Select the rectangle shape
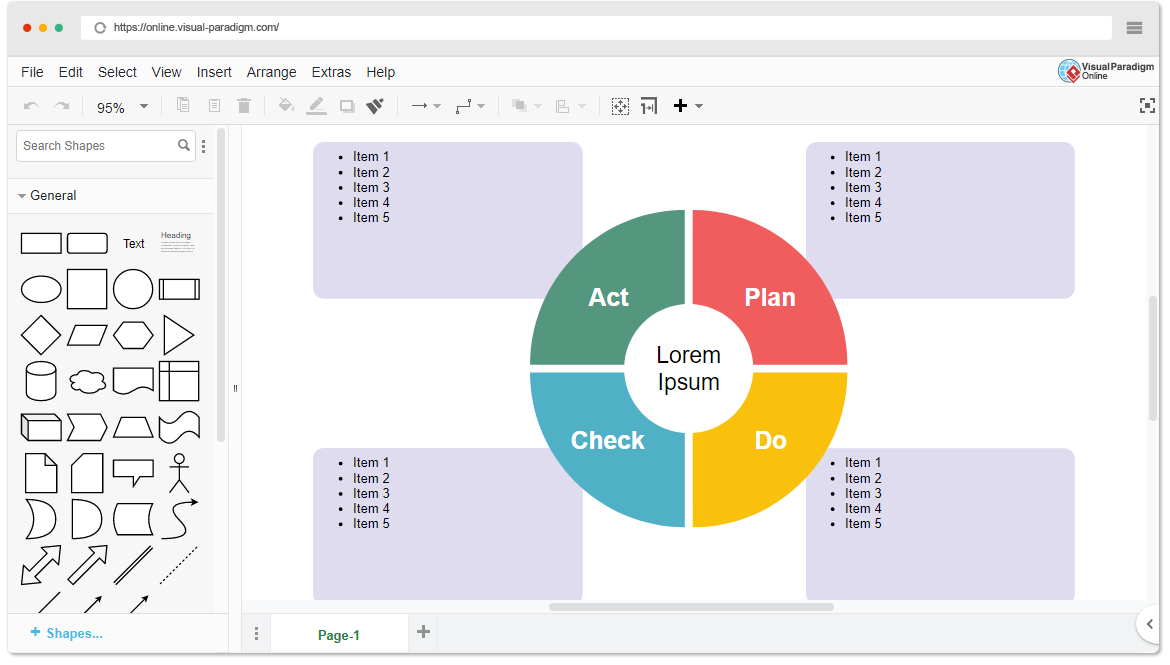The height and width of the screenshot is (665, 1170). coord(41,243)
